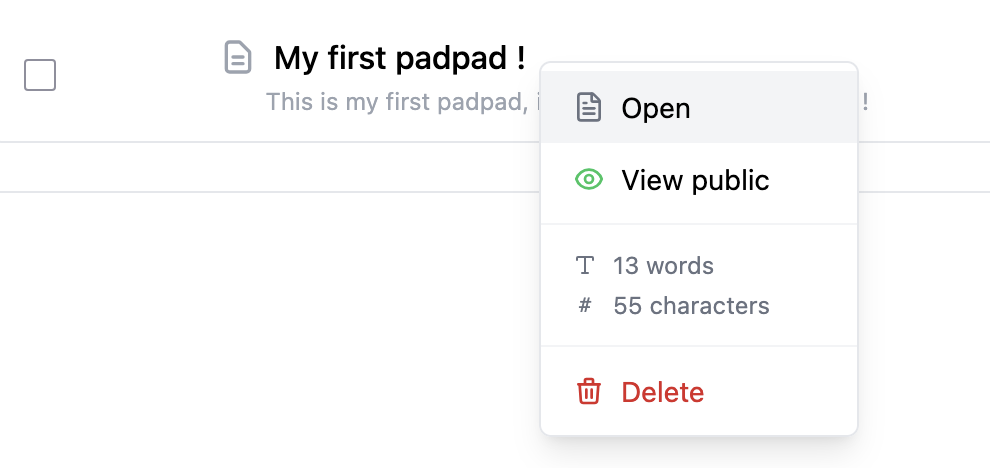The image size is (990, 468).
Task: Click the red trash can icon
Action: click(x=589, y=392)
